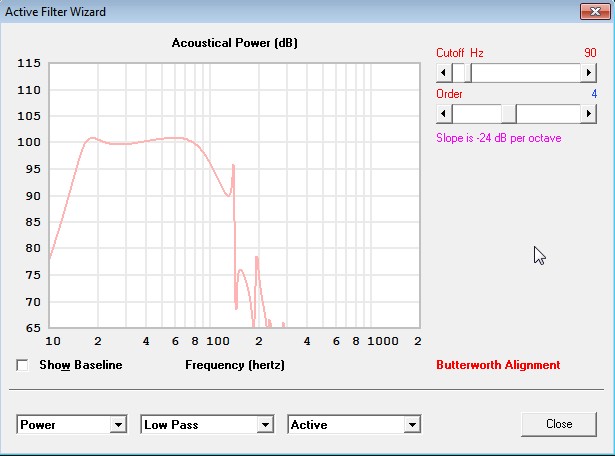
Task: Click the Order slider left arrow
Action: [x=444, y=114]
